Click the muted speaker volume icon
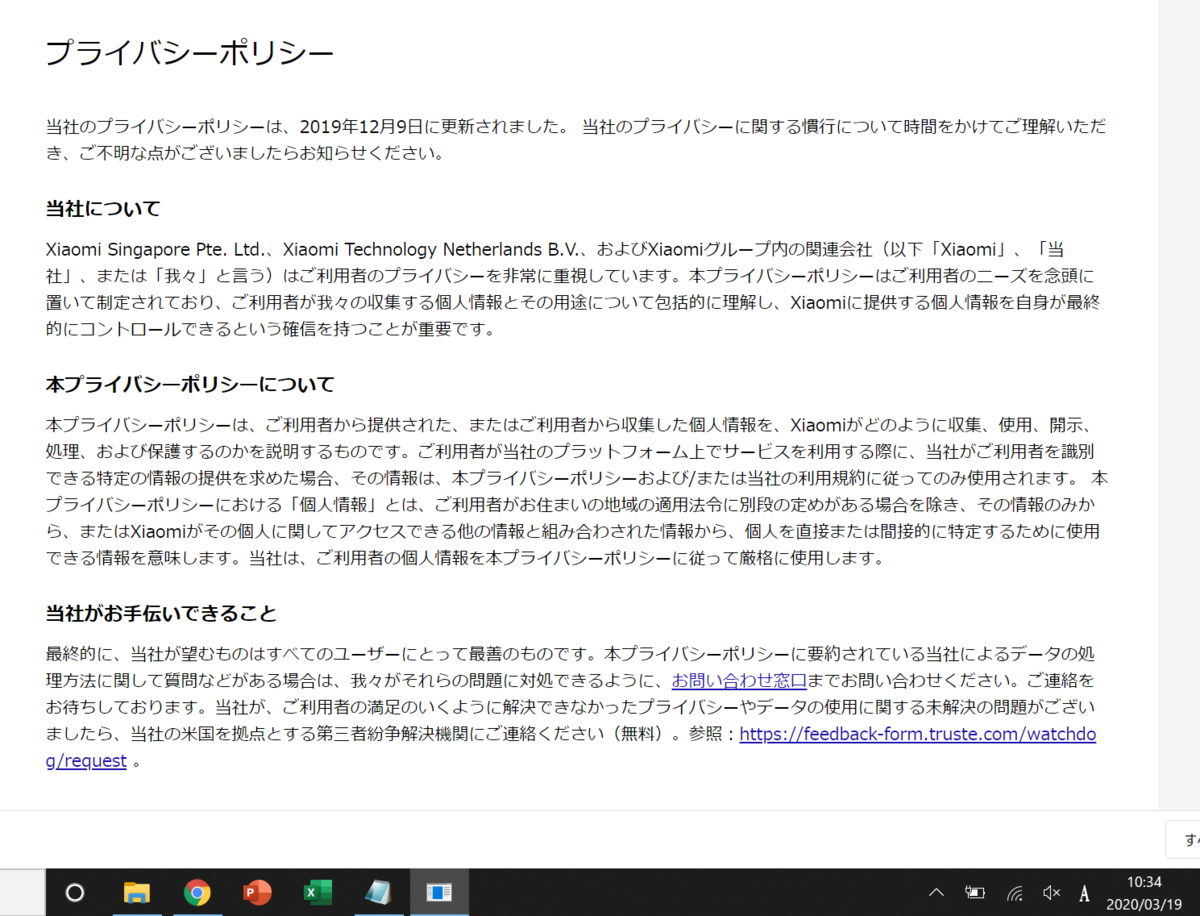This screenshot has height=916, width=1200. click(1051, 892)
